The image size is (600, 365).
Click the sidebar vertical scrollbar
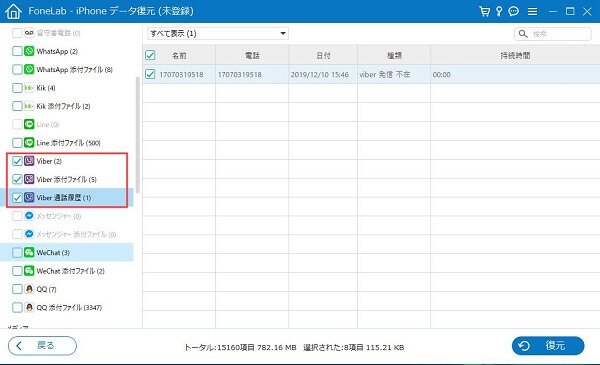point(138,135)
